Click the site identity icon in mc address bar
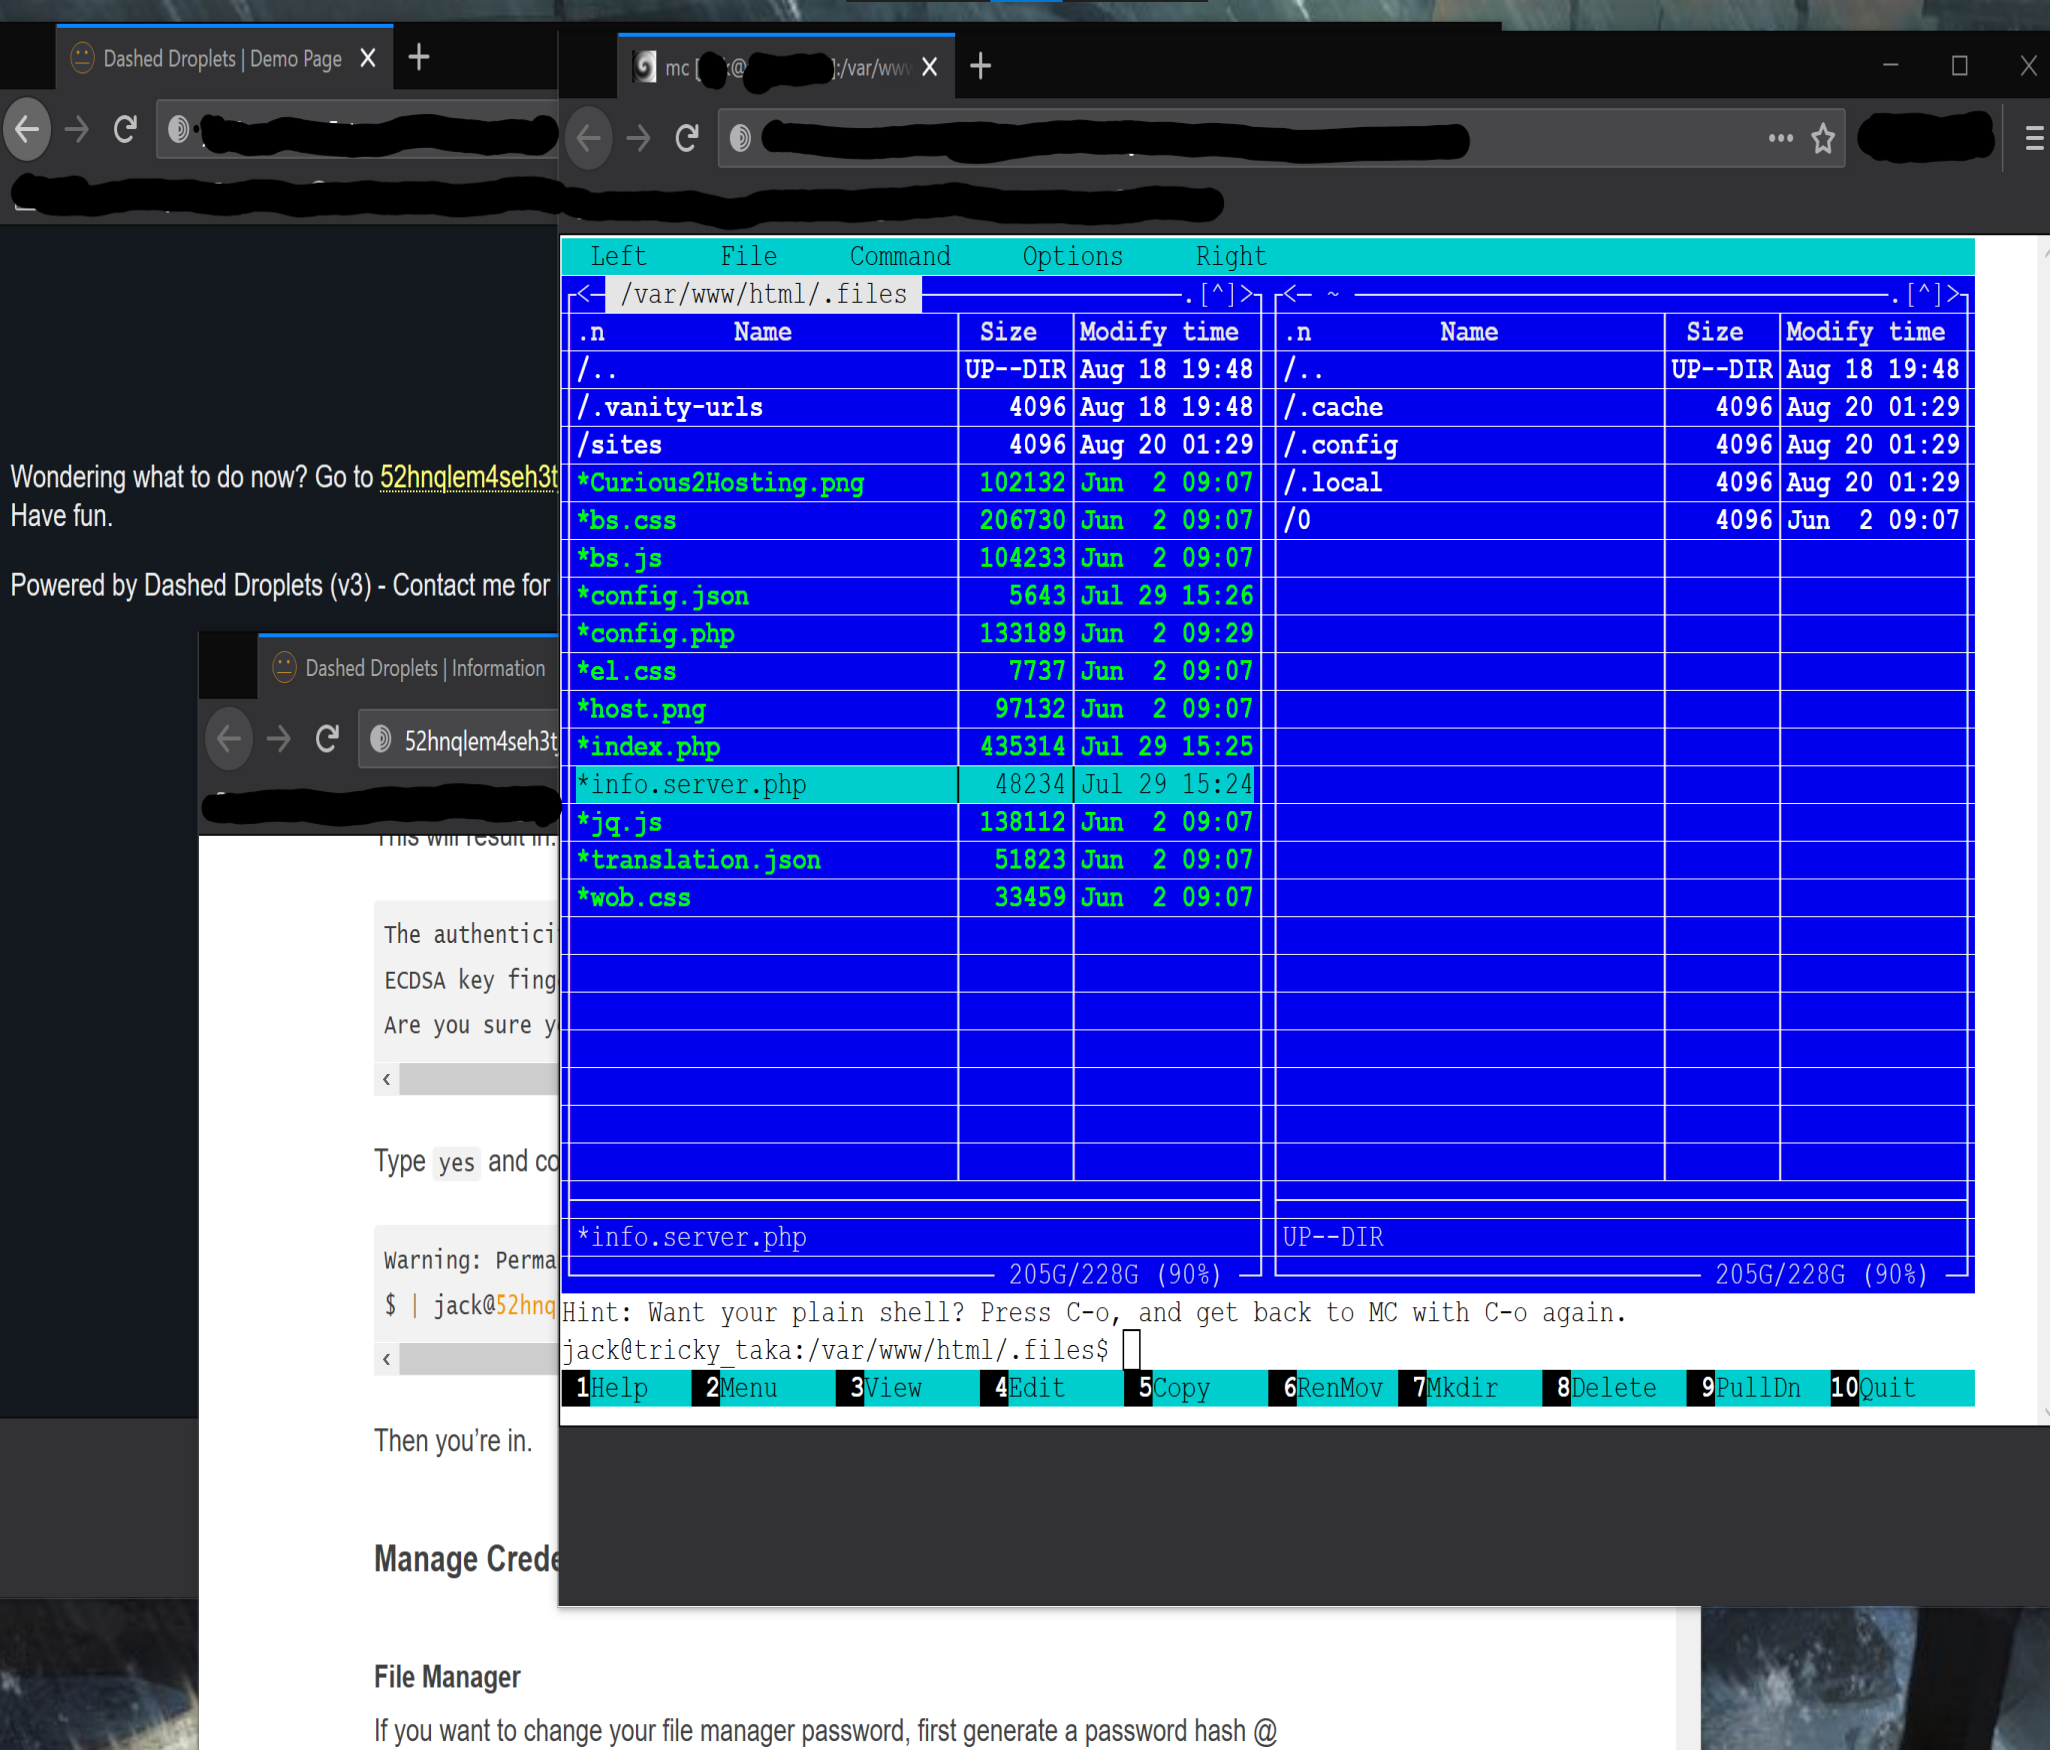Screen dimensions: 2050x1750 tap(740, 138)
